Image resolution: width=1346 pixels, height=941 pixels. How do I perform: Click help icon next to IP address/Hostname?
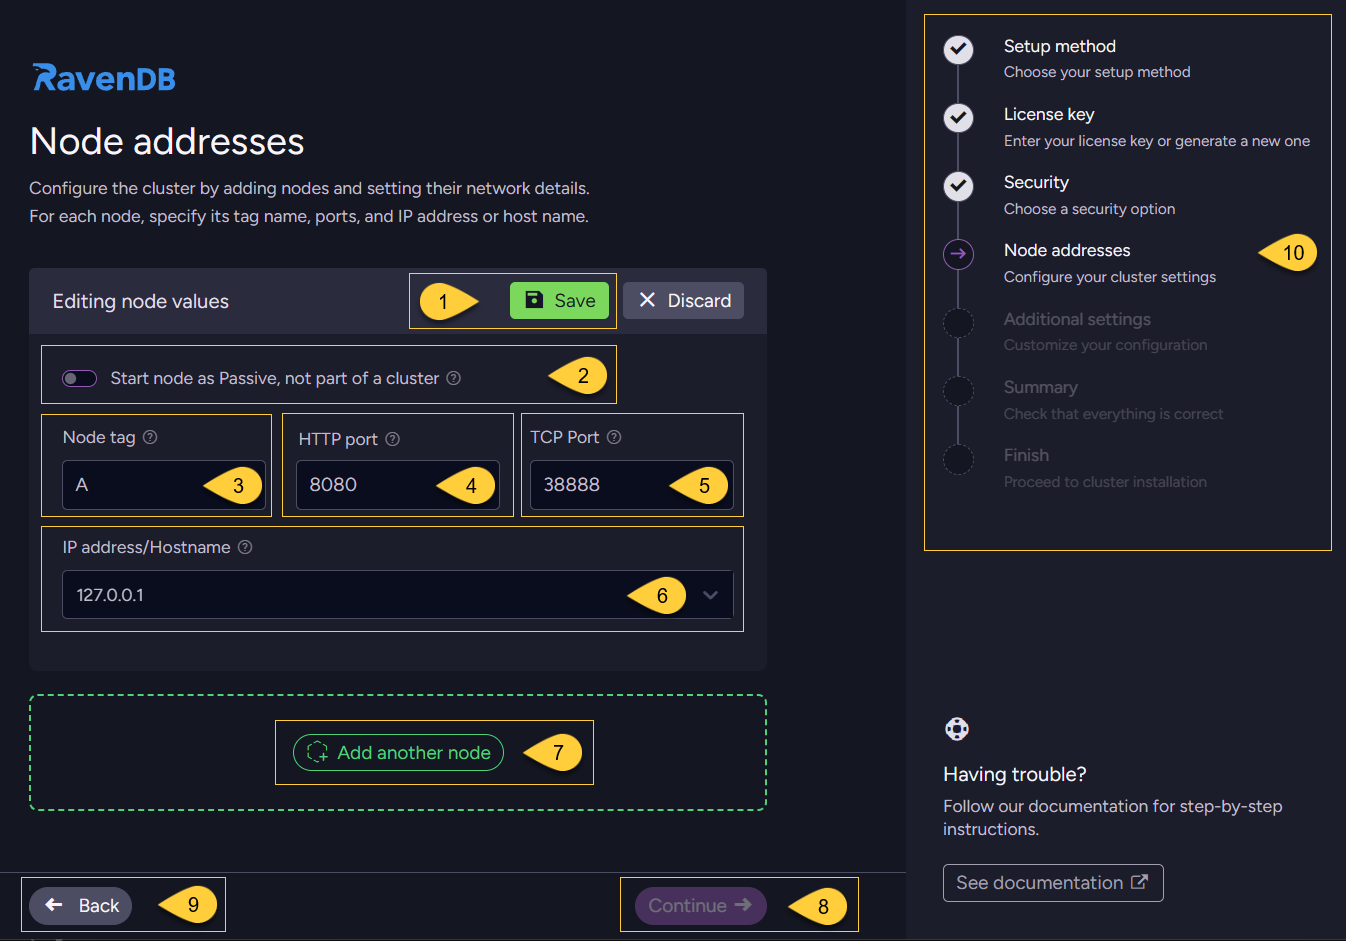coord(245,547)
